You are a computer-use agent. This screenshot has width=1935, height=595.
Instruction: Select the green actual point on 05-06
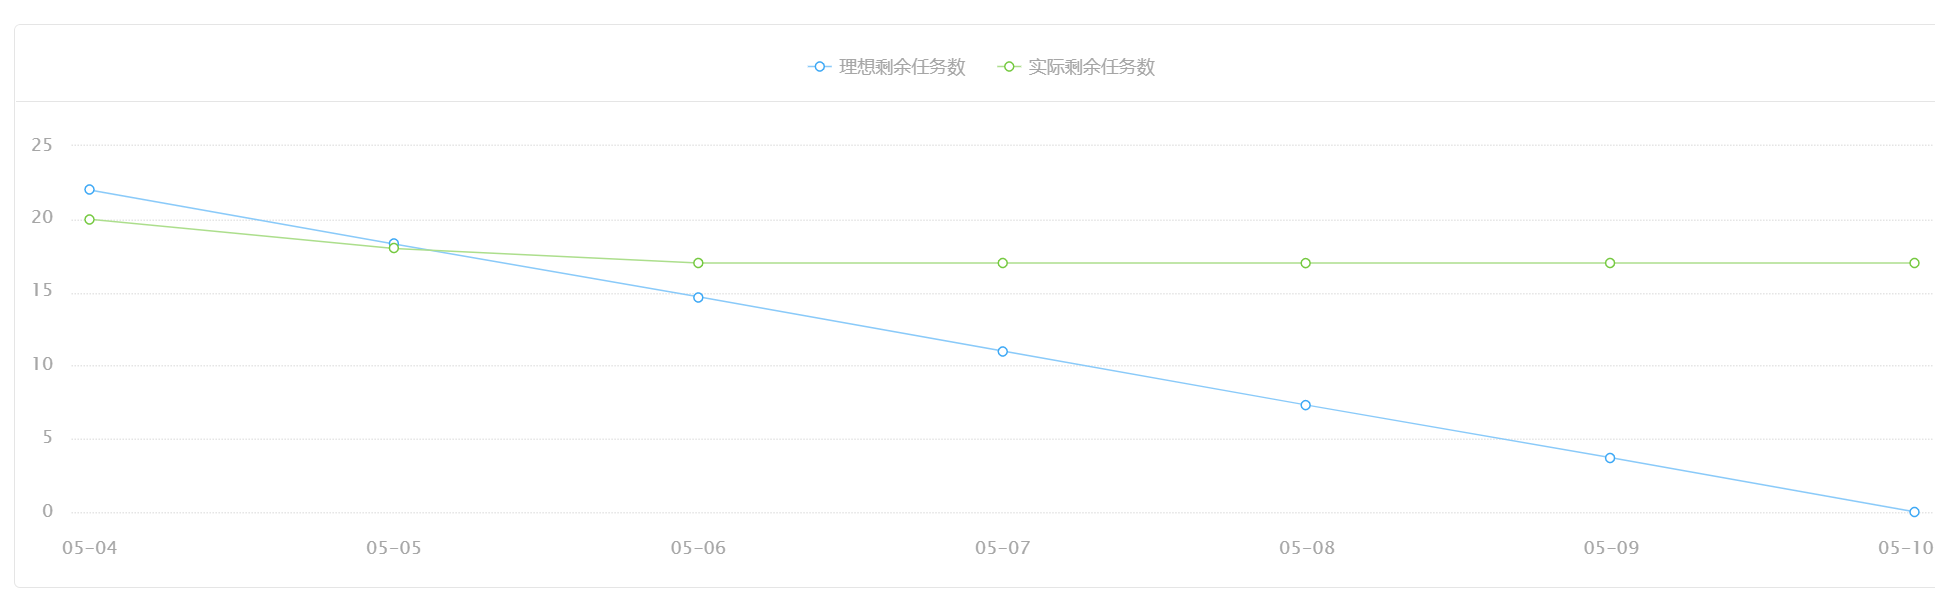[x=698, y=263]
